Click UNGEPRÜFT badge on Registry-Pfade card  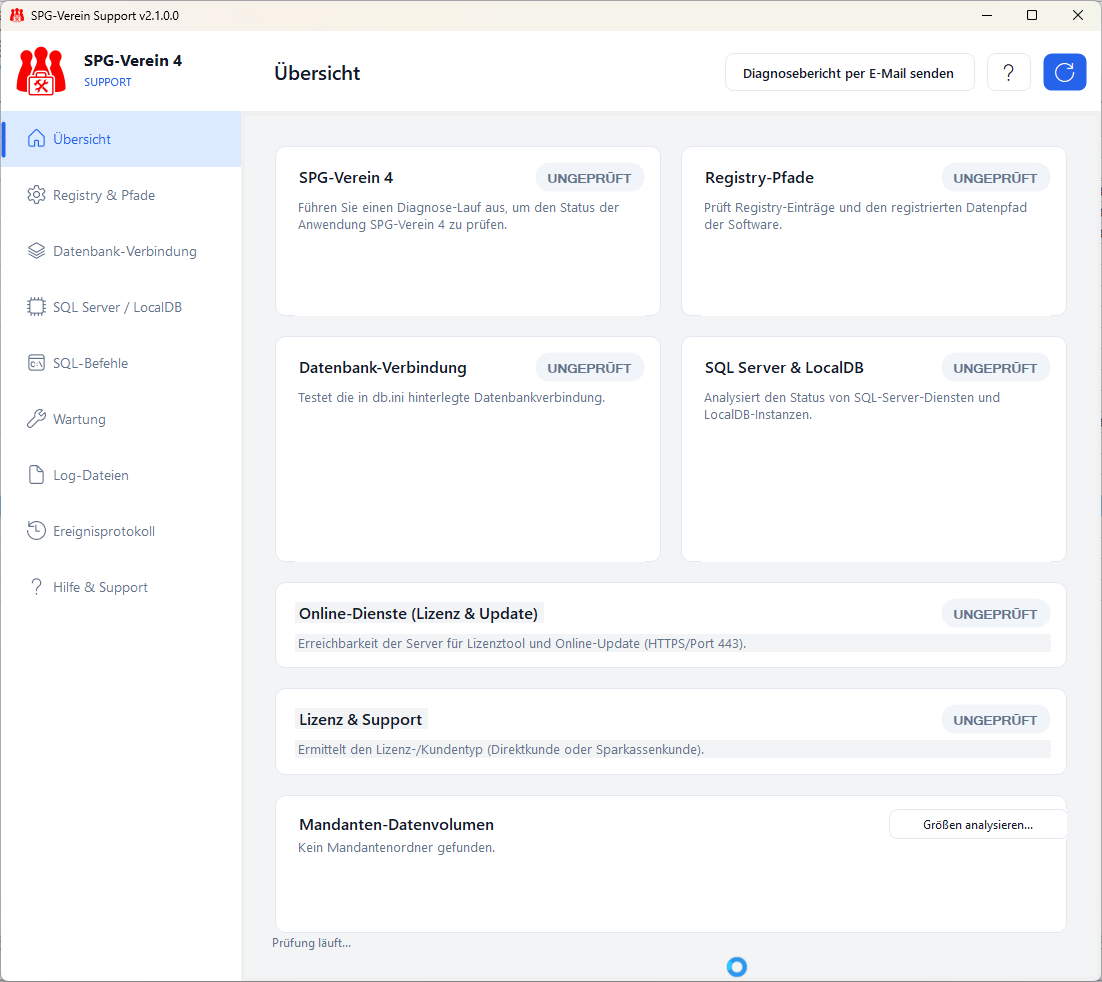click(995, 178)
